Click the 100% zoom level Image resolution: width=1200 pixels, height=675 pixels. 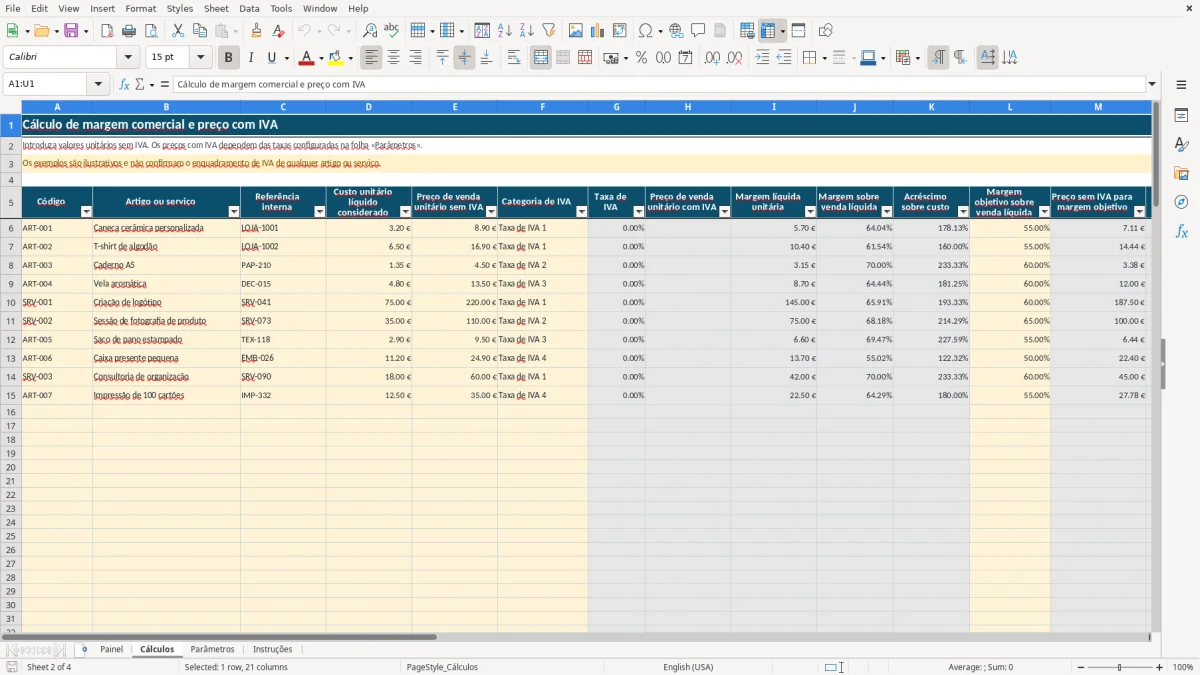click(1183, 667)
